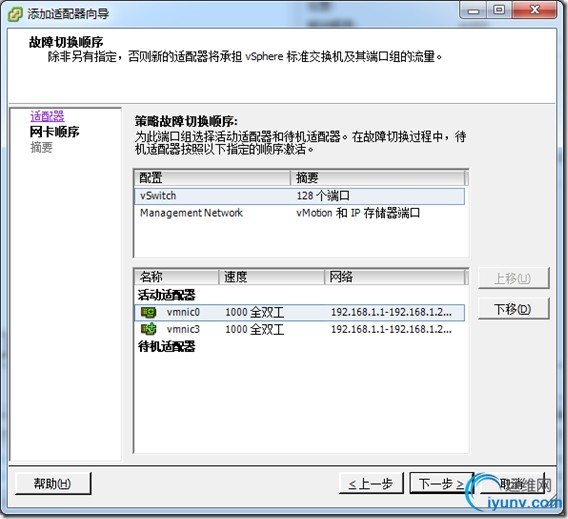Screen dimensions: 568x519
Task: Click the vMotion 和 IP 存储器端口 cell
Action: coord(358,213)
